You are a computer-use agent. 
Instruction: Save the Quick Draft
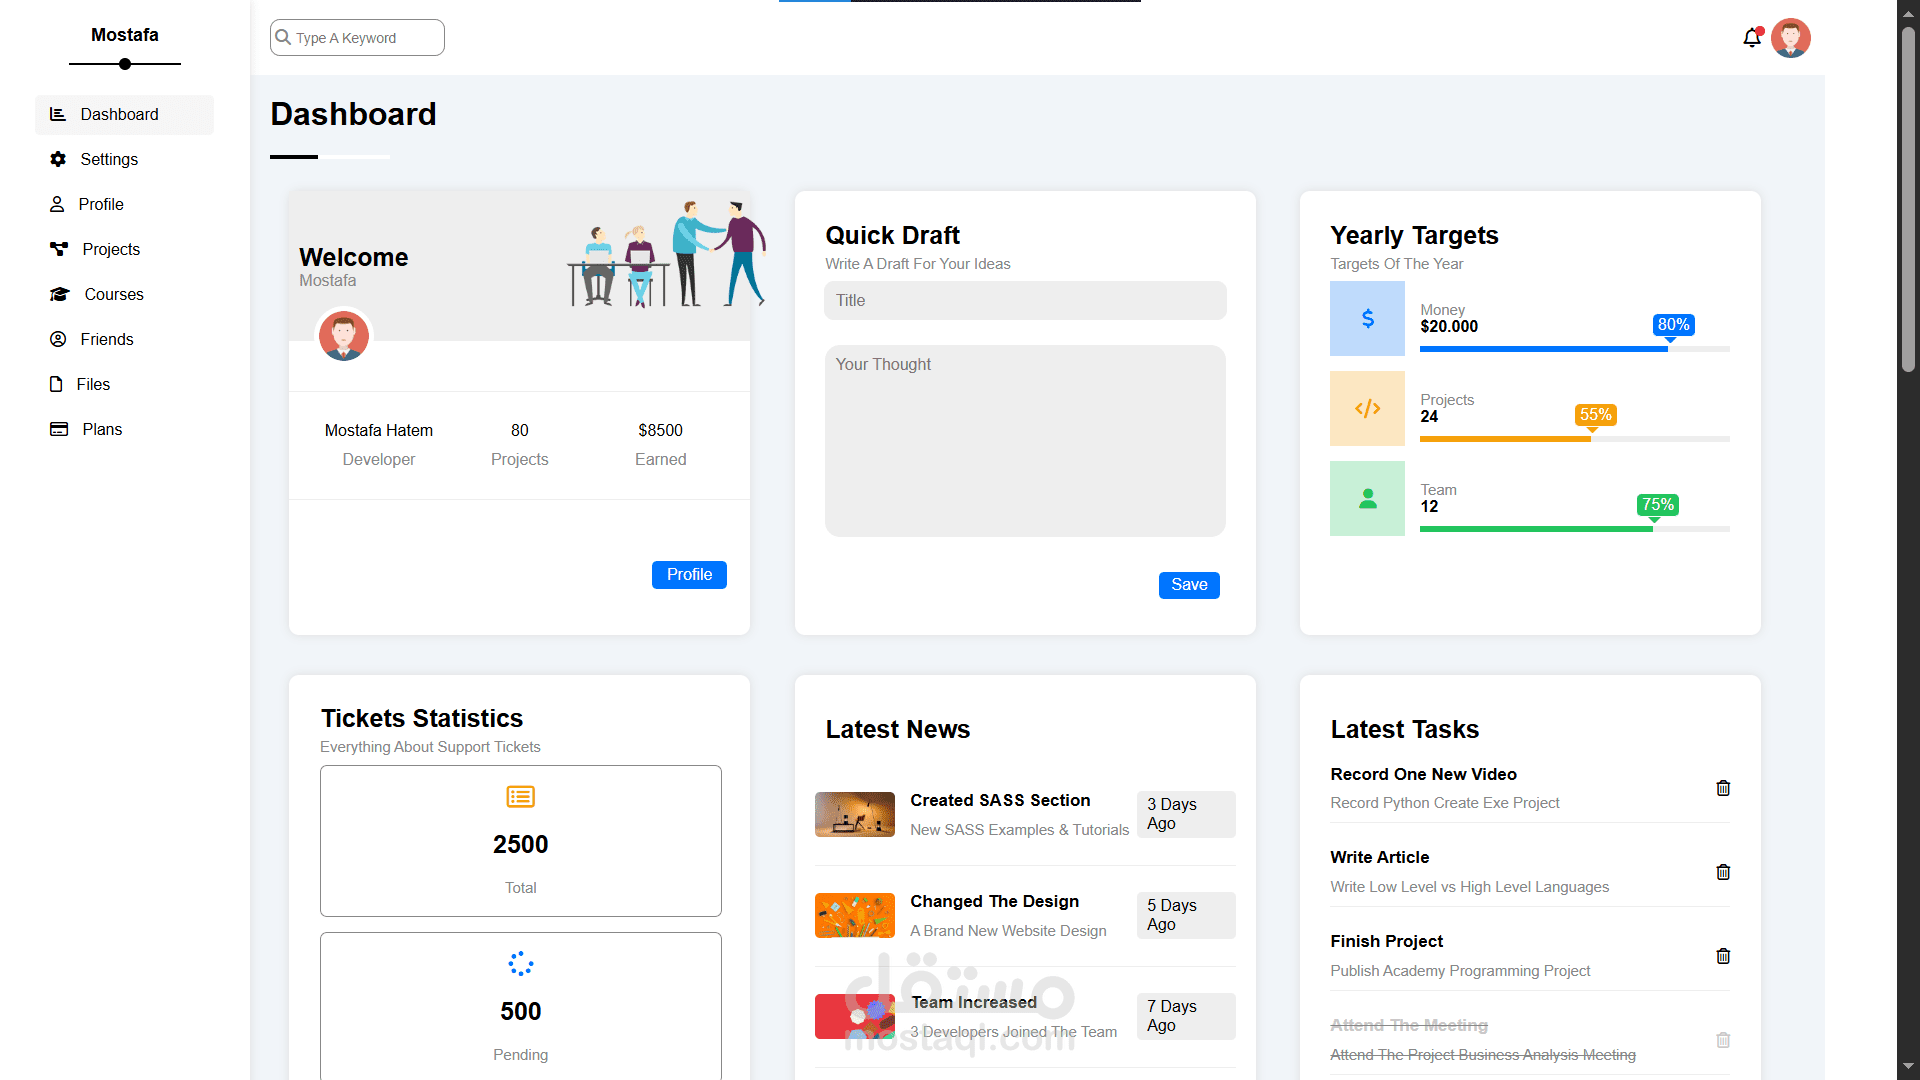point(1188,585)
